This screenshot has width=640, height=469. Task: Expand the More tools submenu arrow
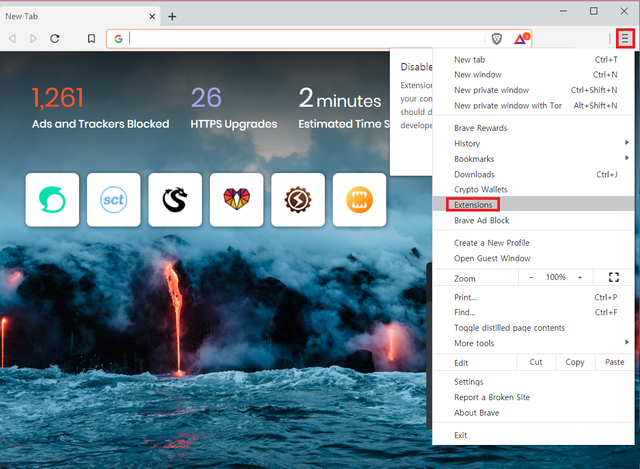click(627, 342)
